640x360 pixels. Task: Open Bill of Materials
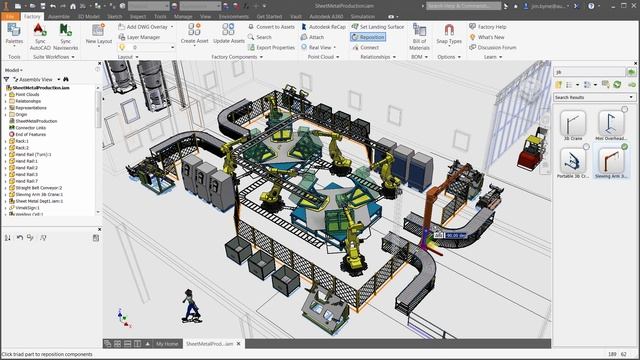pyautogui.click(x=419, y=37)
